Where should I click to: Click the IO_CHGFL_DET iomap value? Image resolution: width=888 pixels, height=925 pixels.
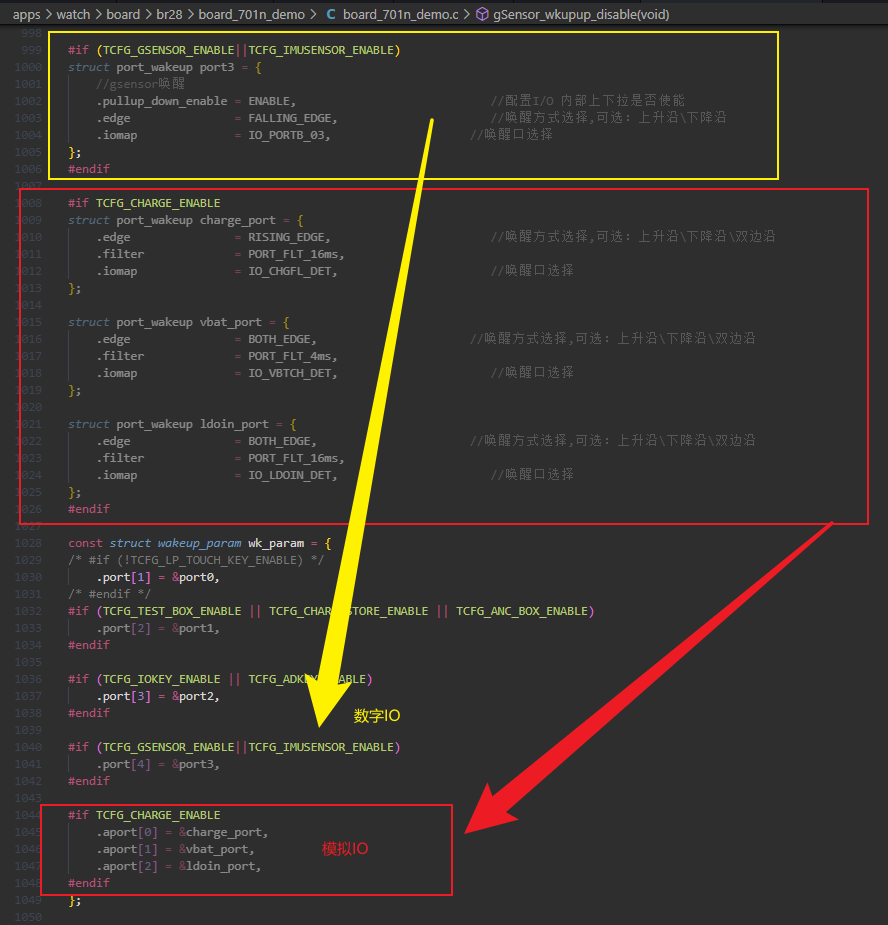(x=290, y=271)
